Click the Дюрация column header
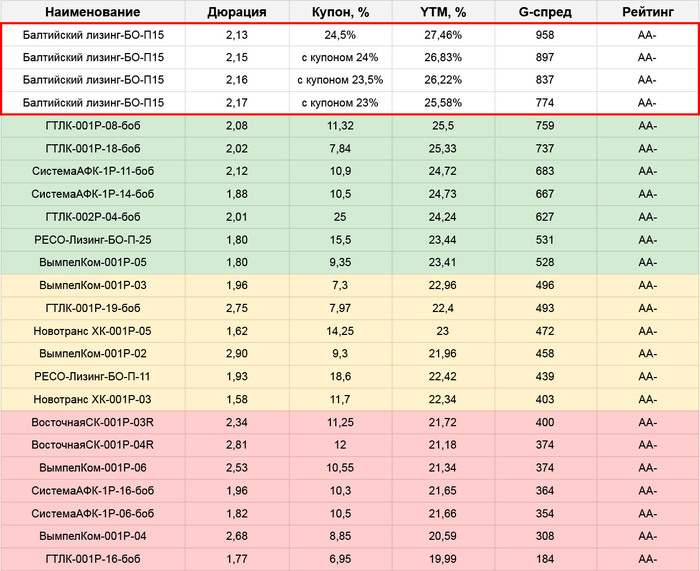Screen dimensions: 700x571 tap(236, 12)
